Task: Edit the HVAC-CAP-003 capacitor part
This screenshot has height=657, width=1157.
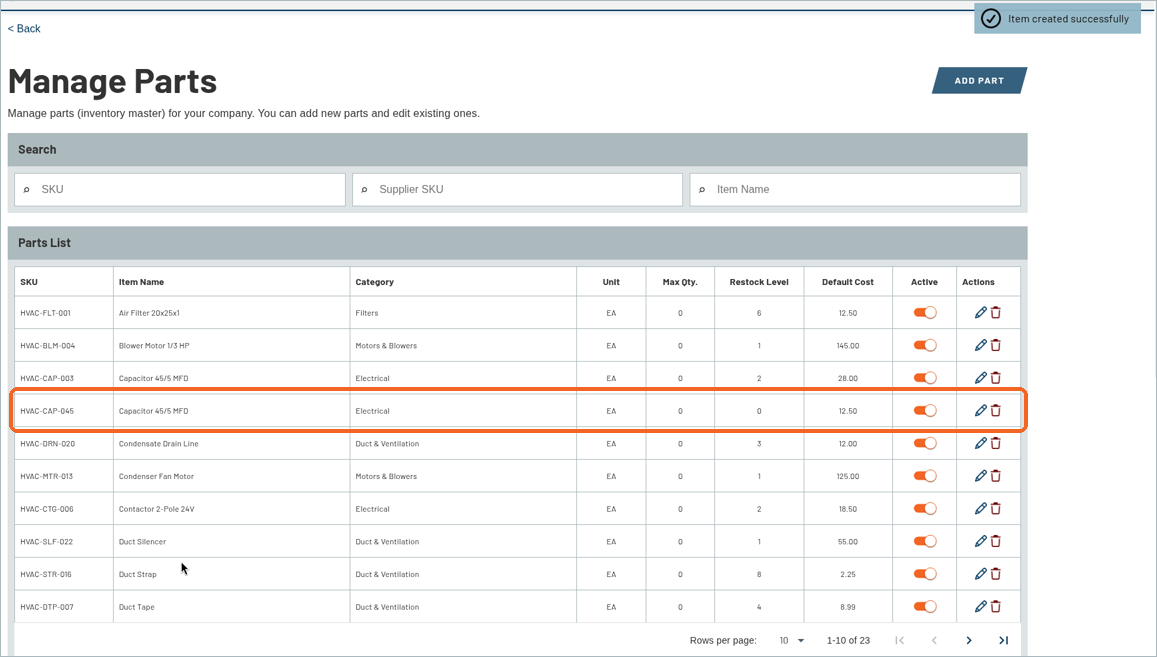Action: (x=981, y=377)
